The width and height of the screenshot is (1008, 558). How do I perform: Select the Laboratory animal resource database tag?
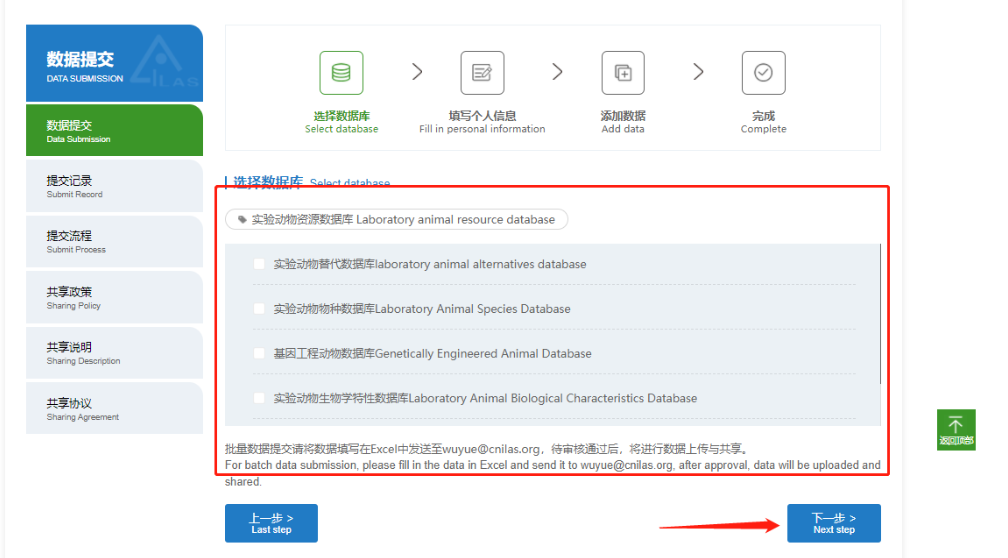tap(397, 219)
